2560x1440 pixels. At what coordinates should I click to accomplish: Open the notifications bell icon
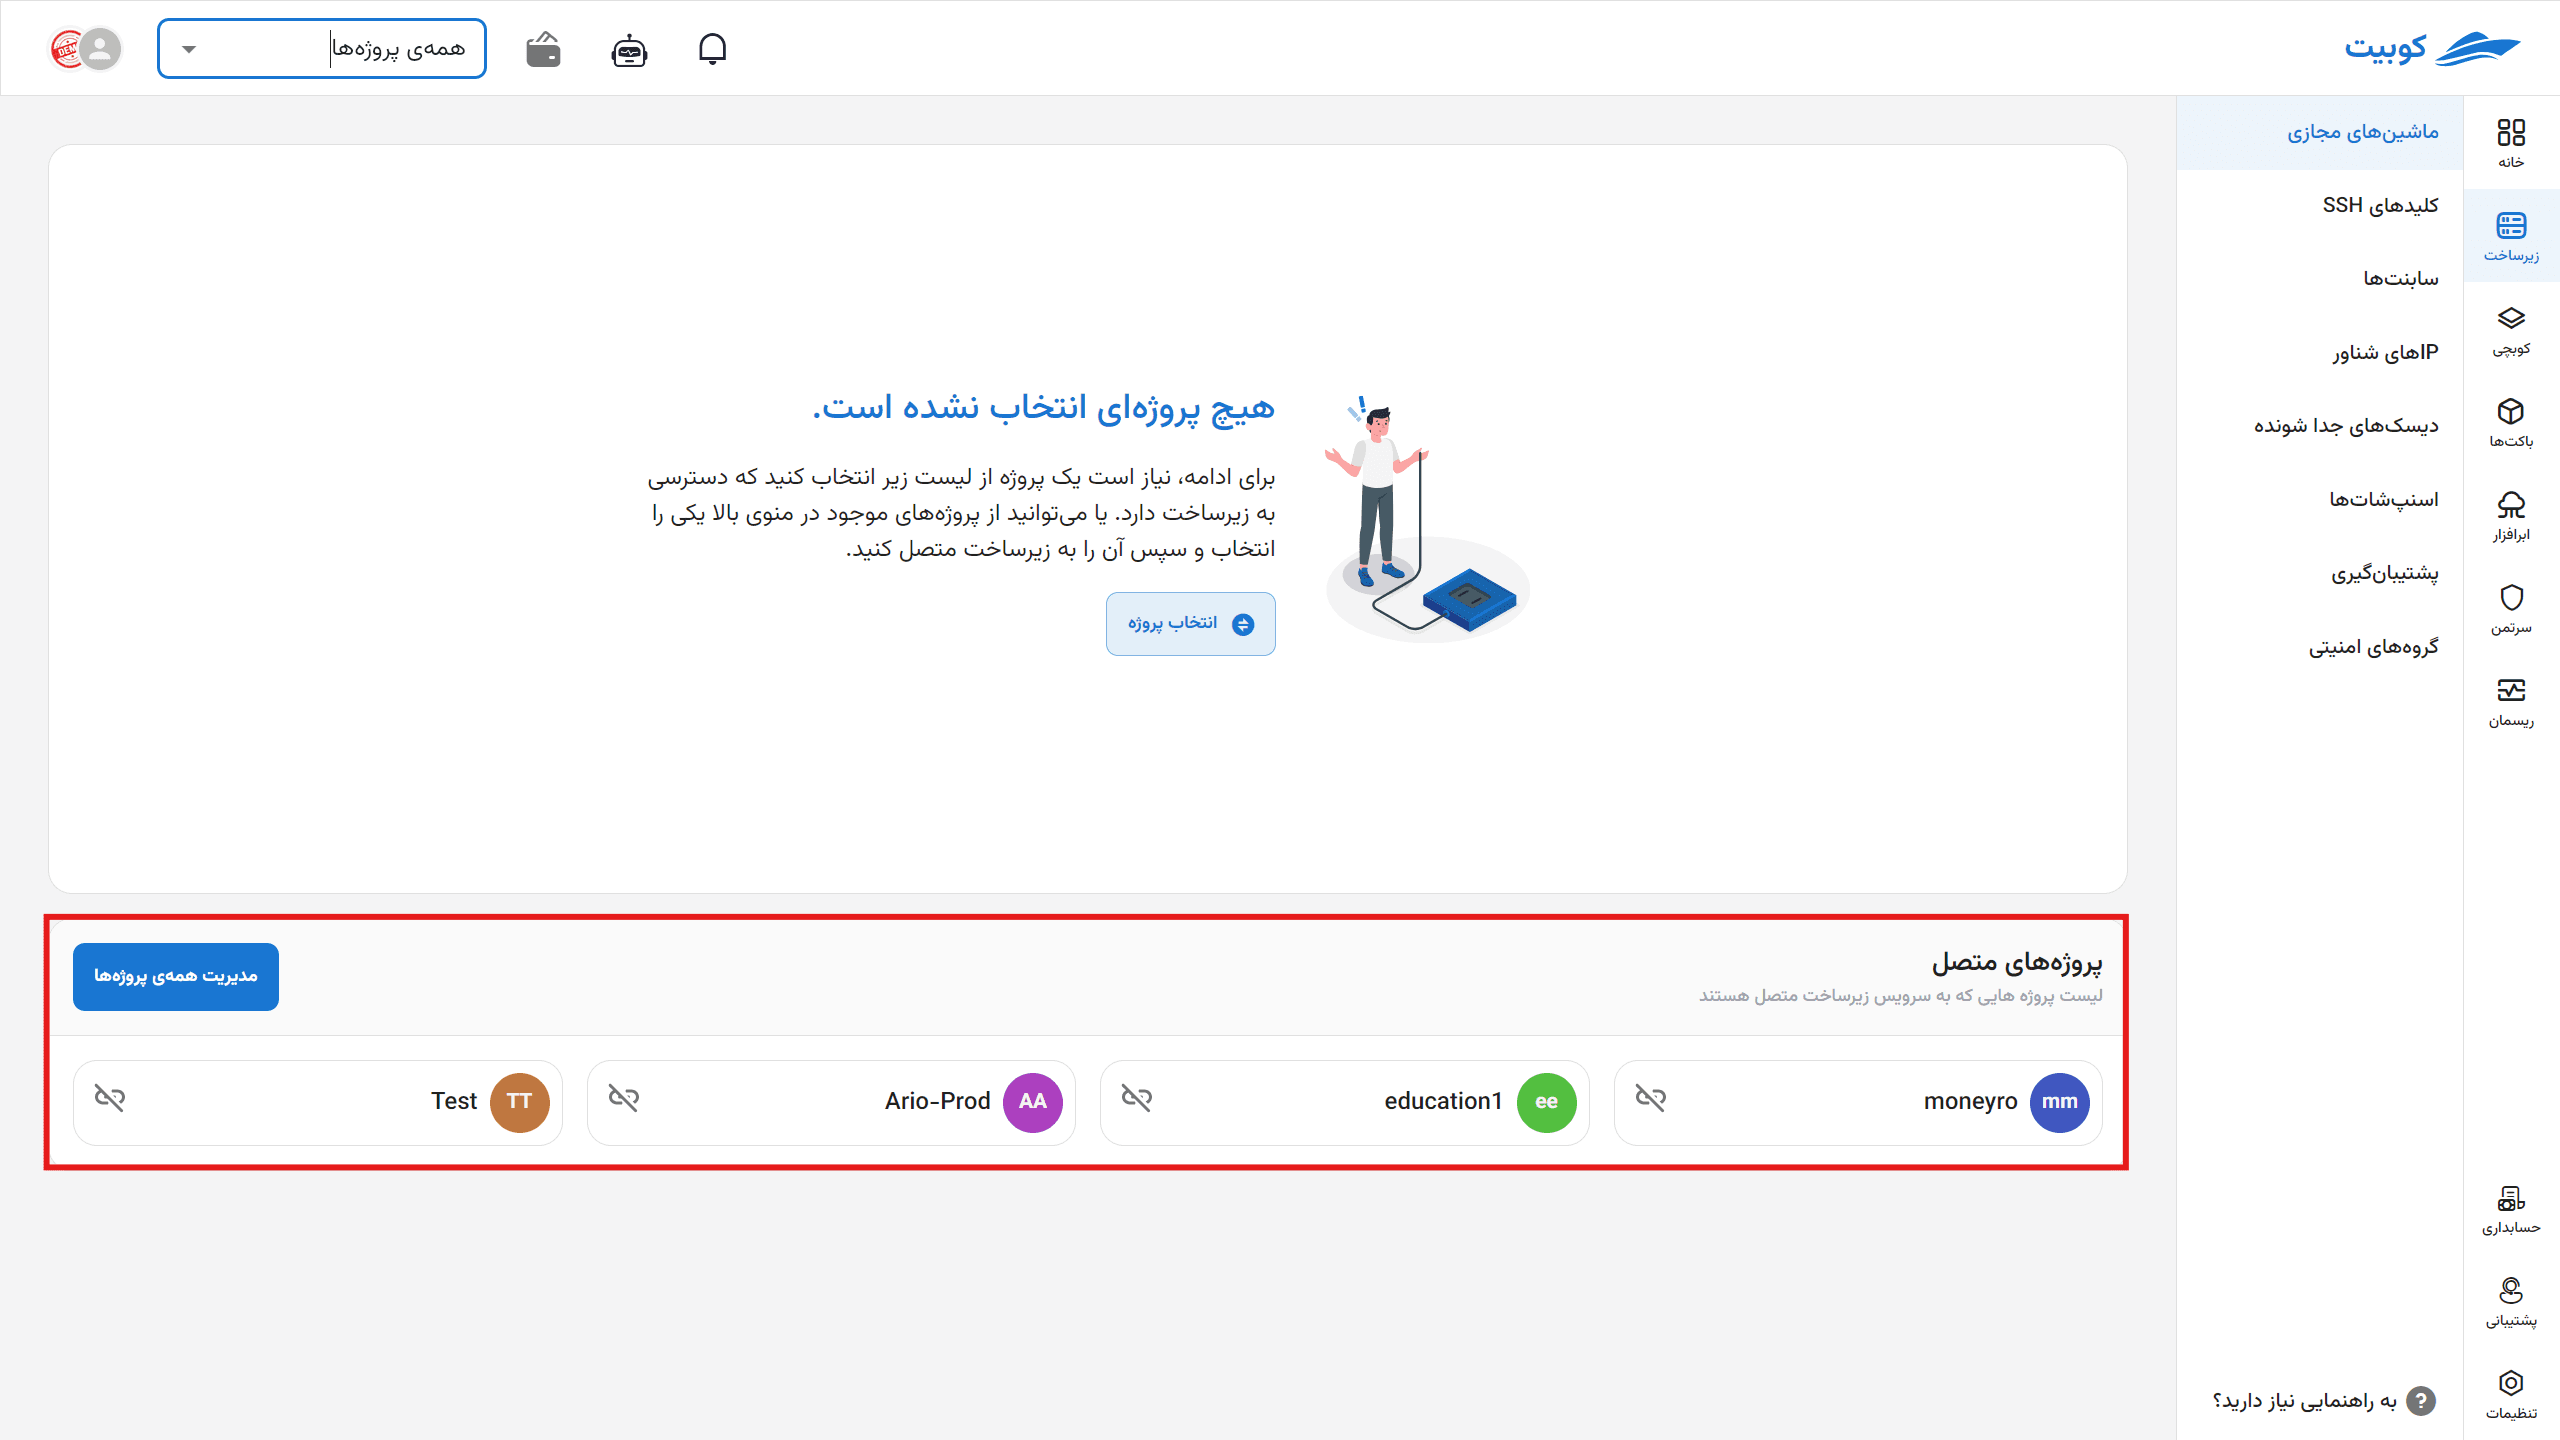712,49
